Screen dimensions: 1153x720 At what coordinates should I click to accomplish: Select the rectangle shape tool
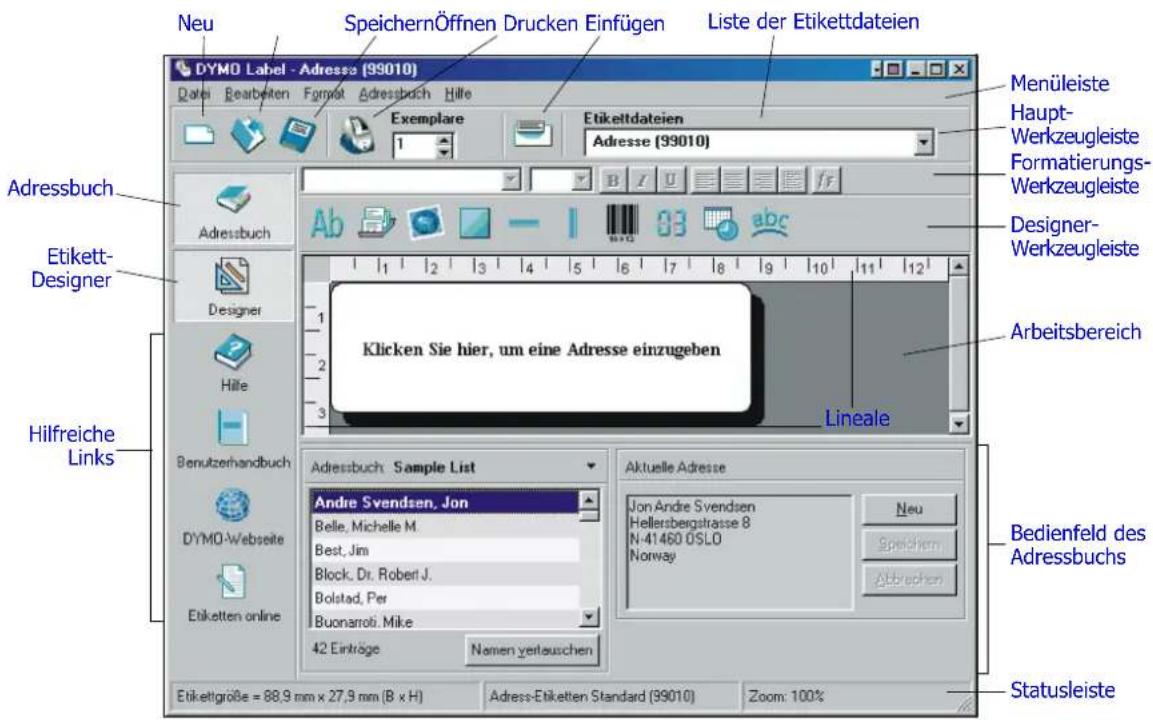pos(475,223)
